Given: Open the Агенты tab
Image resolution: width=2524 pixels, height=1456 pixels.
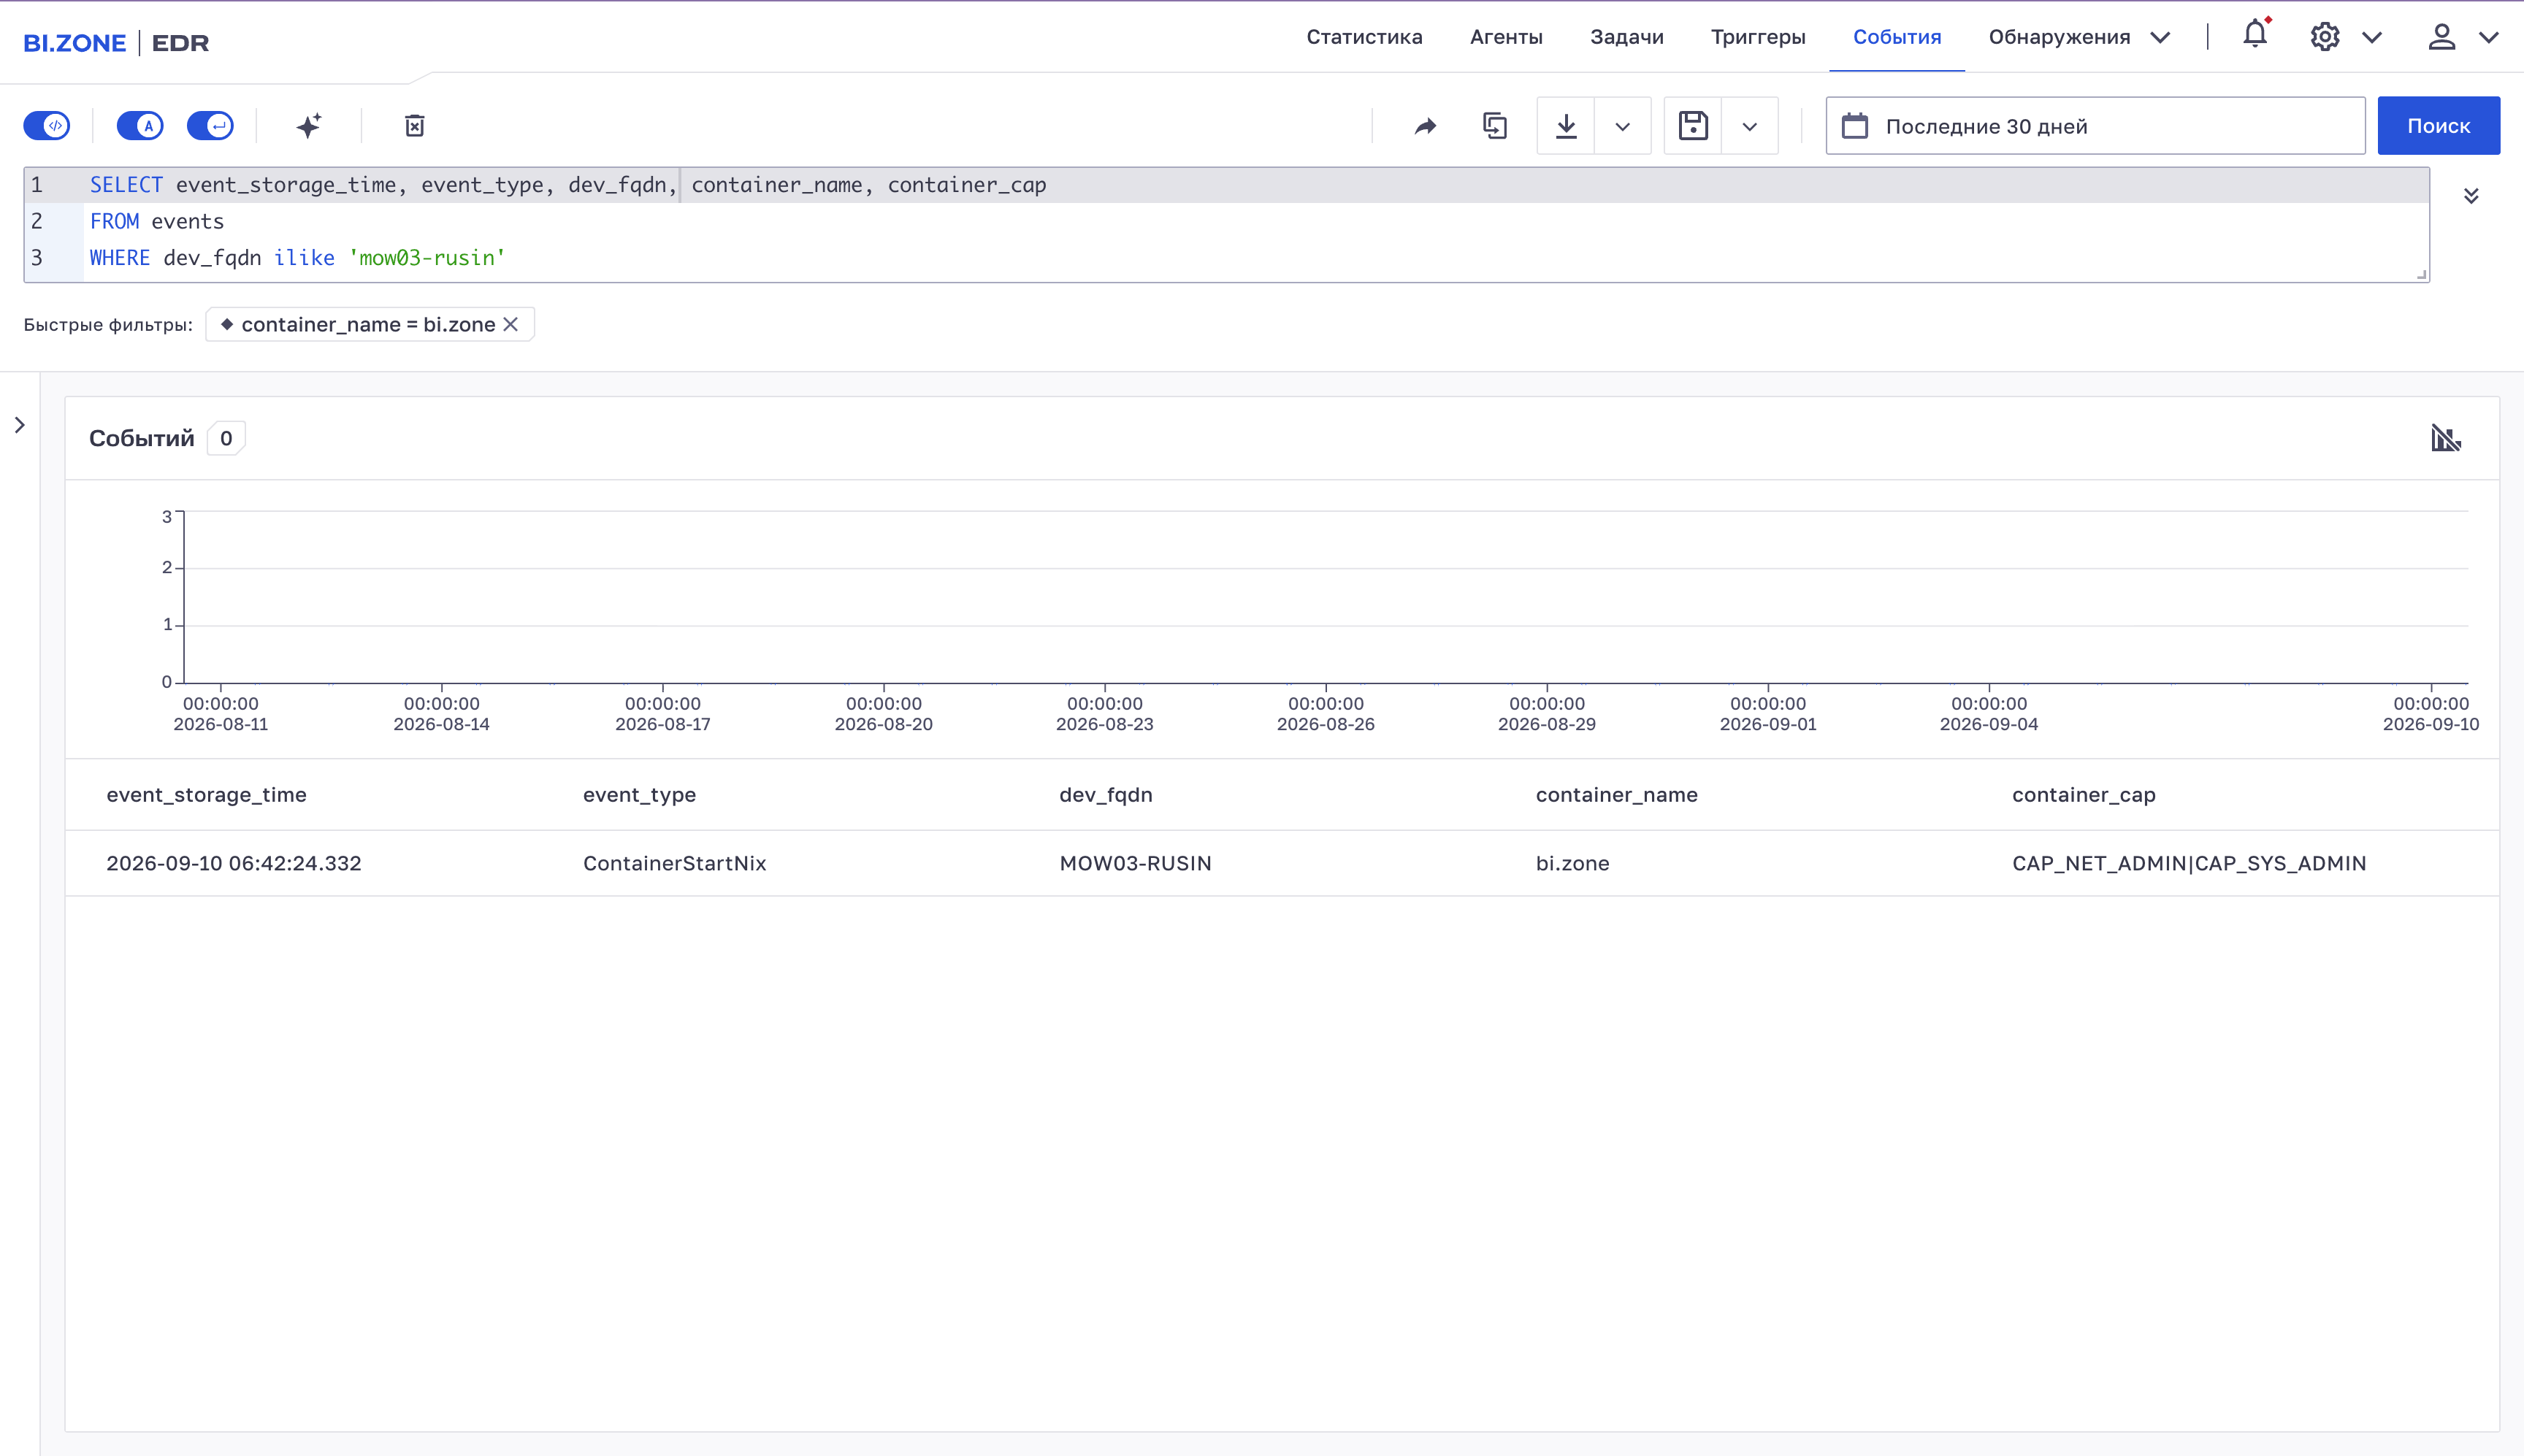Looking at the screenshot, I should click(x=1506, y=37).
